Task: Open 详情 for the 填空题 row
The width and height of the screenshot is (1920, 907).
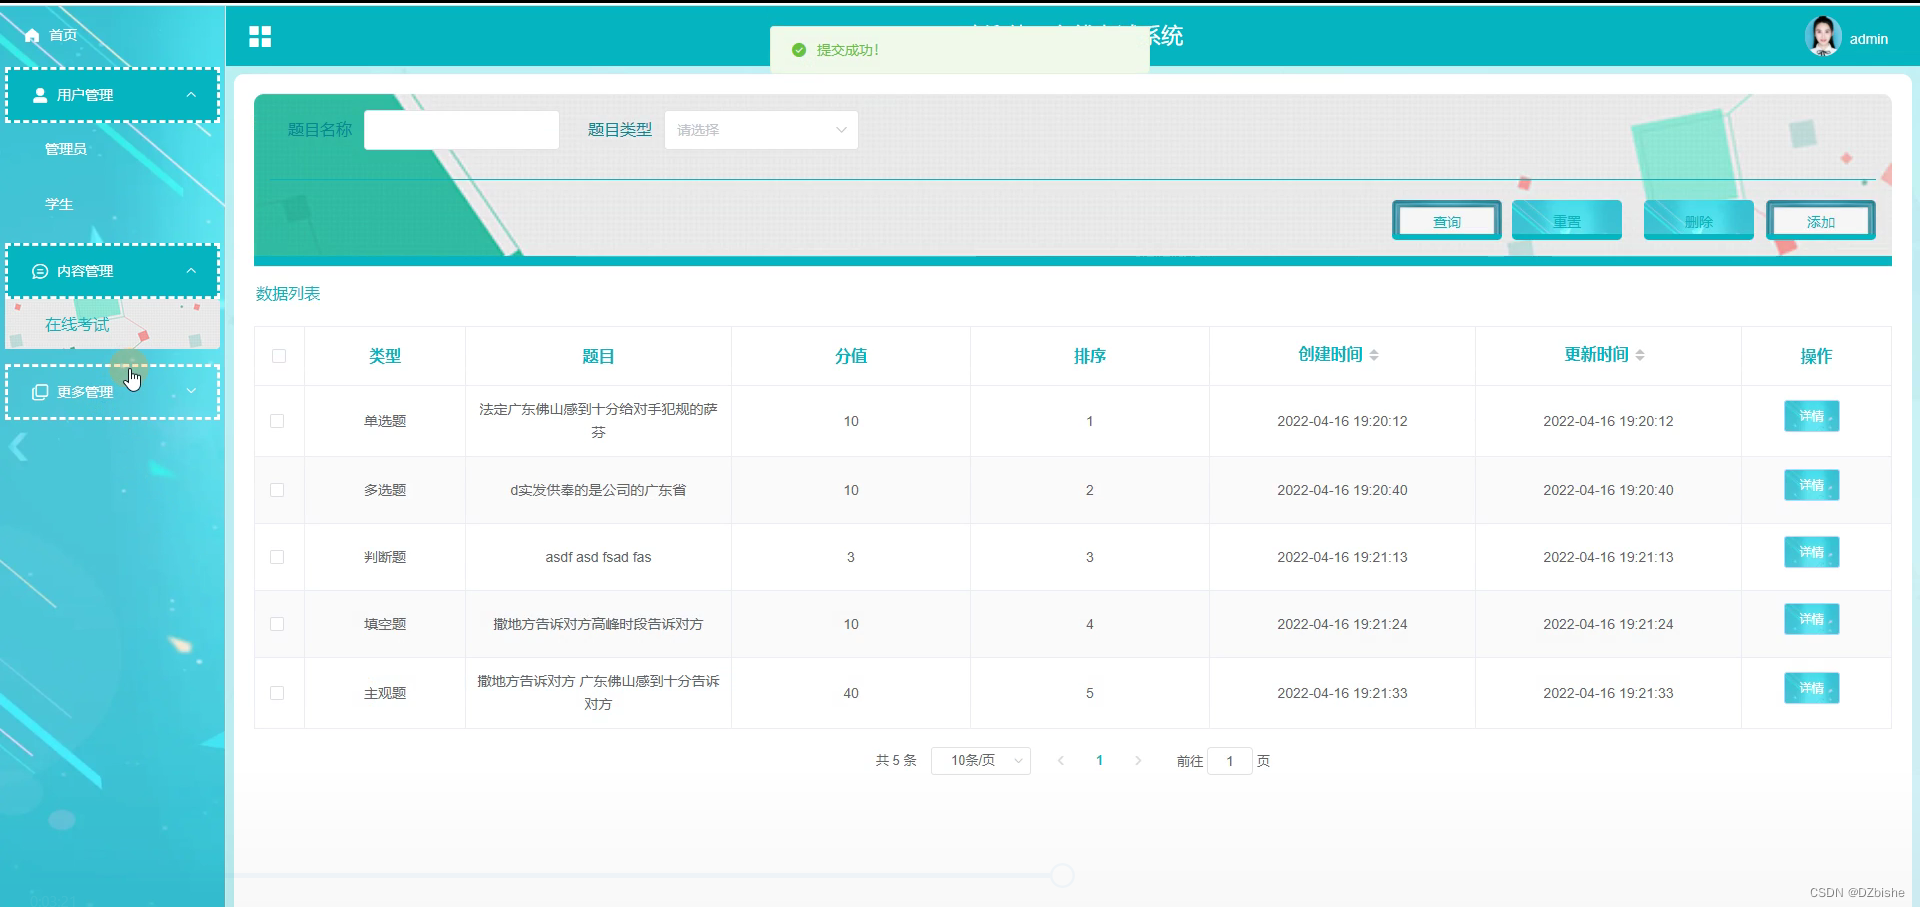Action: coord(1811,619)
